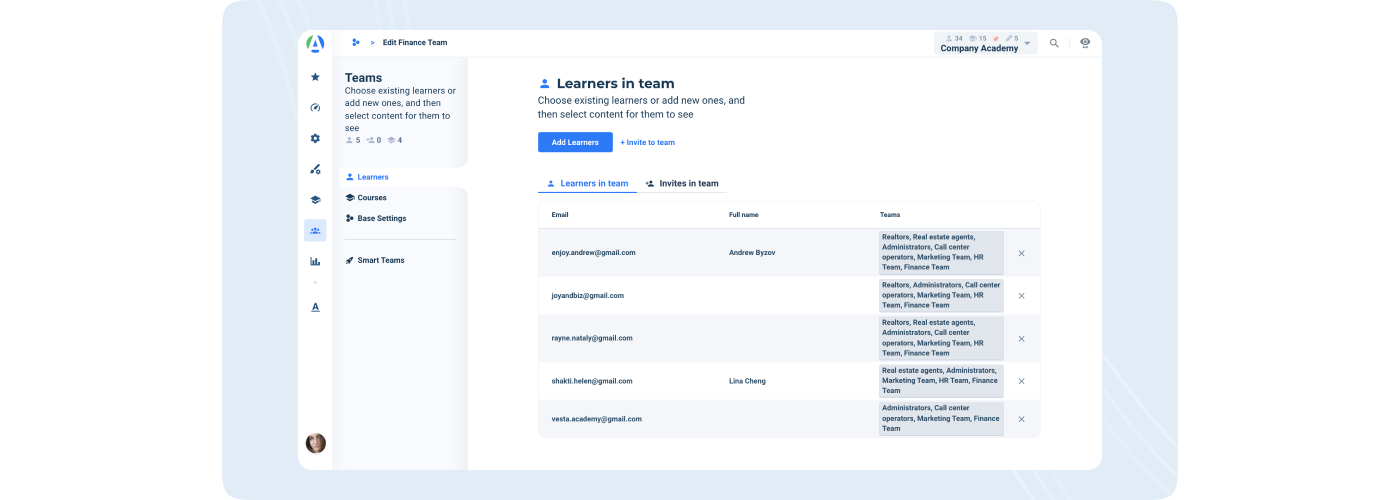The image size is (1400, 500).
Task: Click the name Lina Cheng
Action: pos(748,381)
